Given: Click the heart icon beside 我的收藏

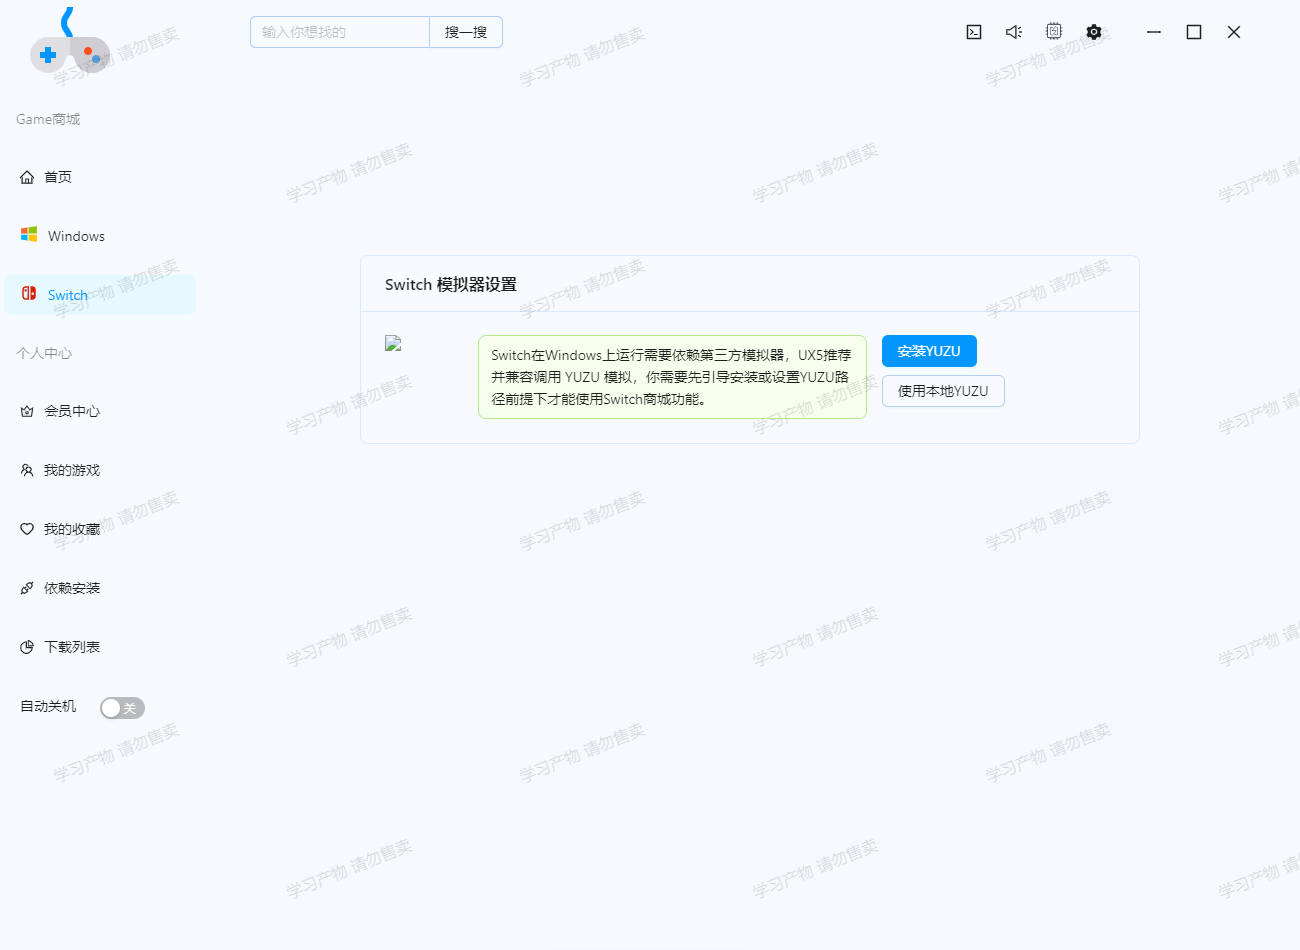Looking at the screenshot, I should click(x=27, y=529).
